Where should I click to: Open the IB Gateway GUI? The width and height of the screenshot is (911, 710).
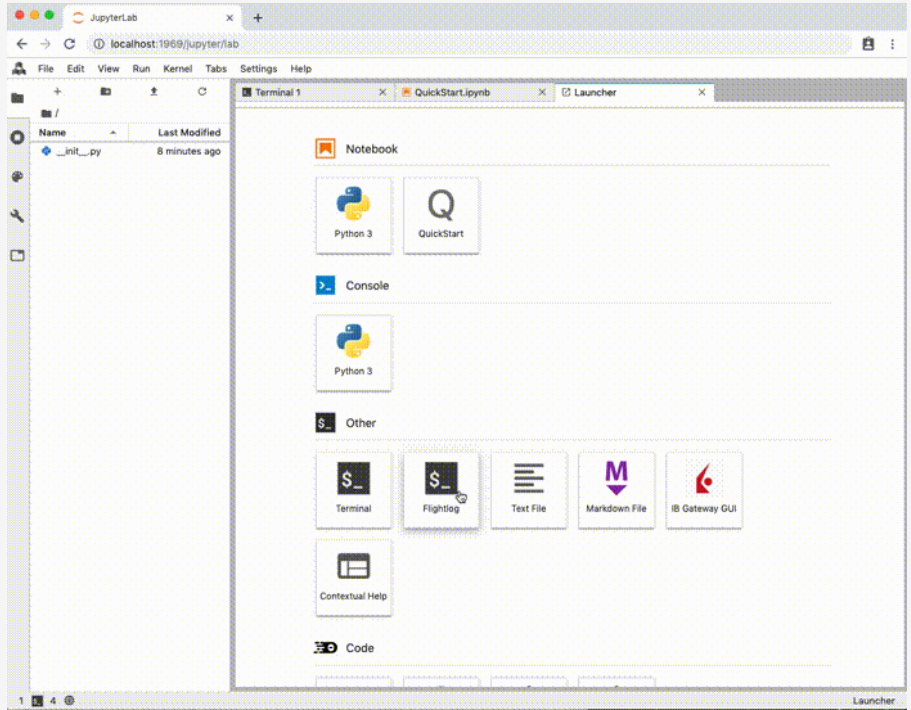coord(703,489)
